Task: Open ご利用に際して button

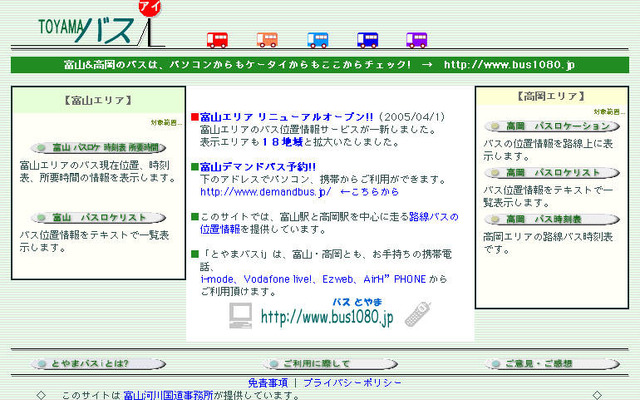Action: tap(330, 364)
